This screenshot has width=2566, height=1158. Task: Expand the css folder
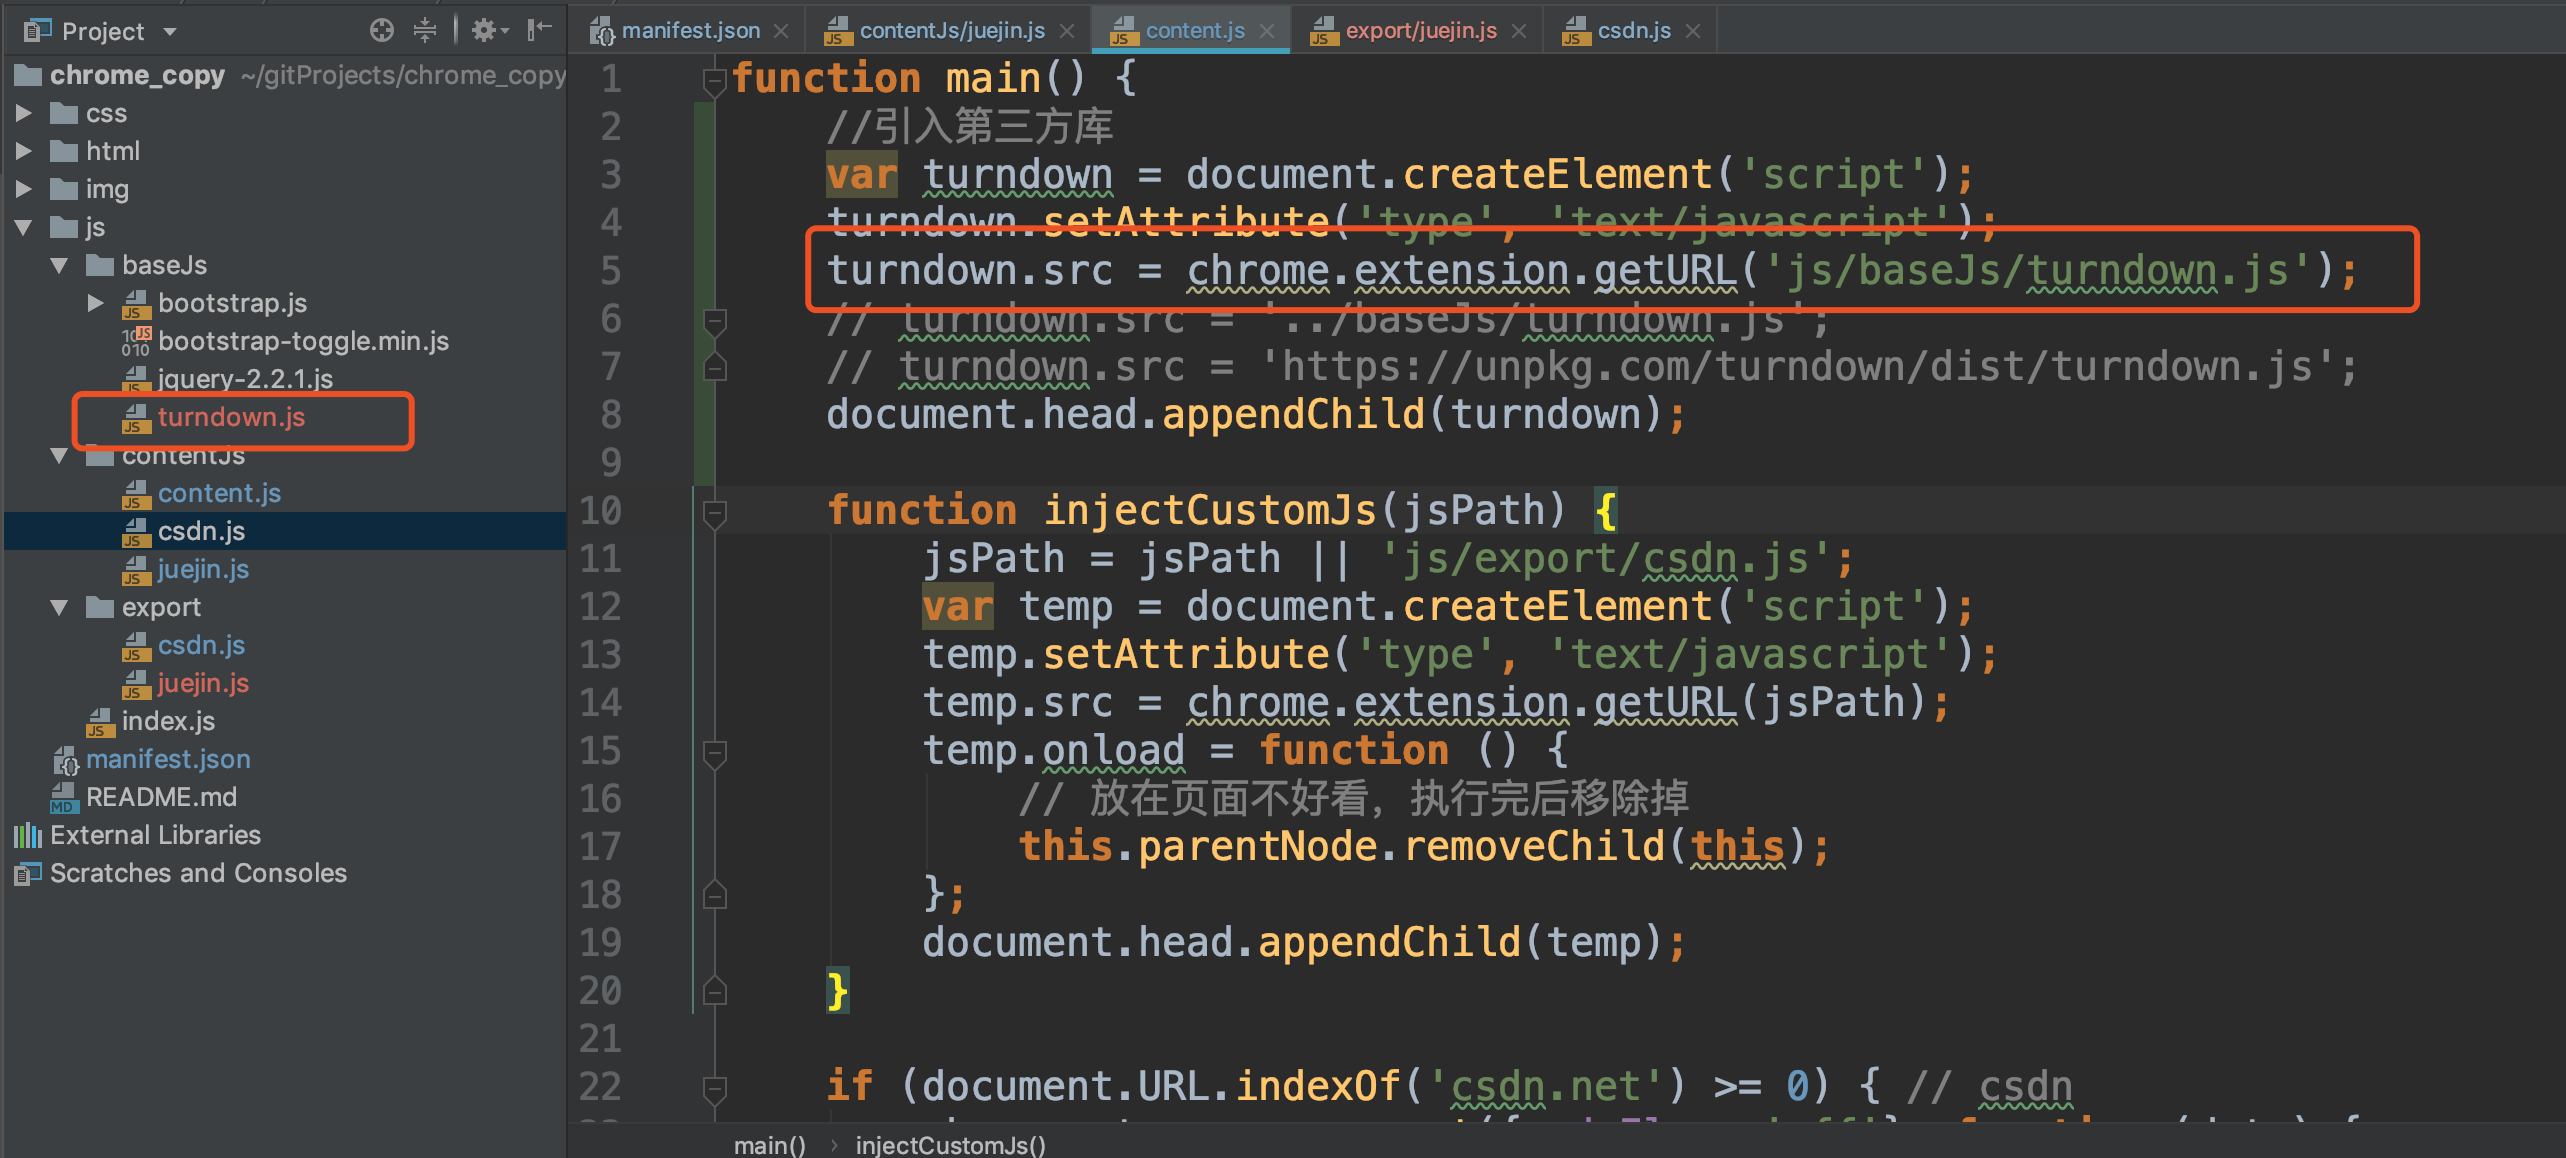click(24, 113)
